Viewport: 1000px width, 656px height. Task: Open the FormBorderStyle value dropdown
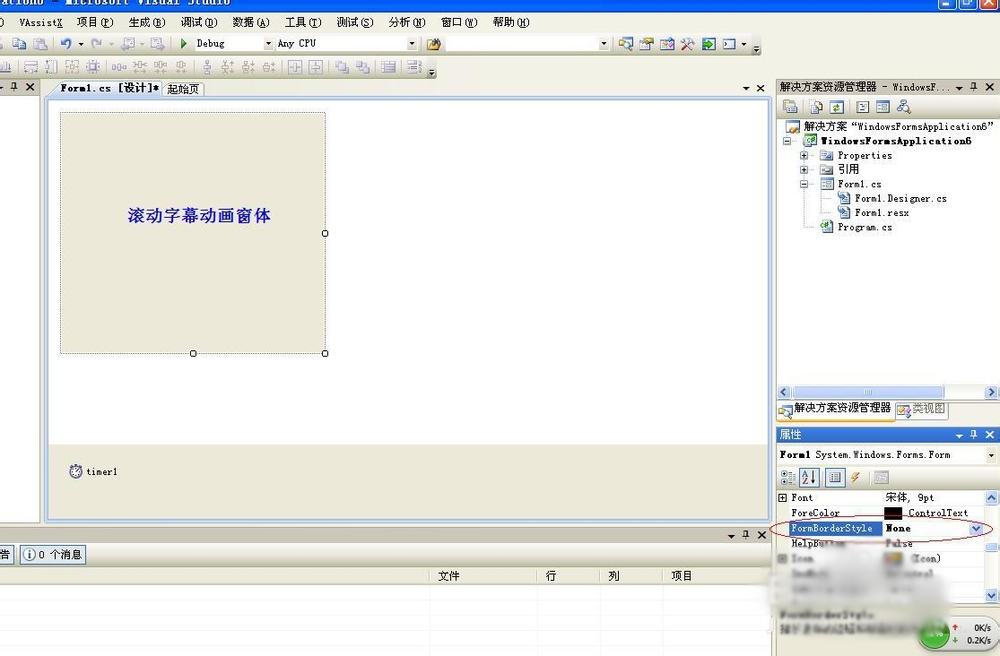pos(976,528)
